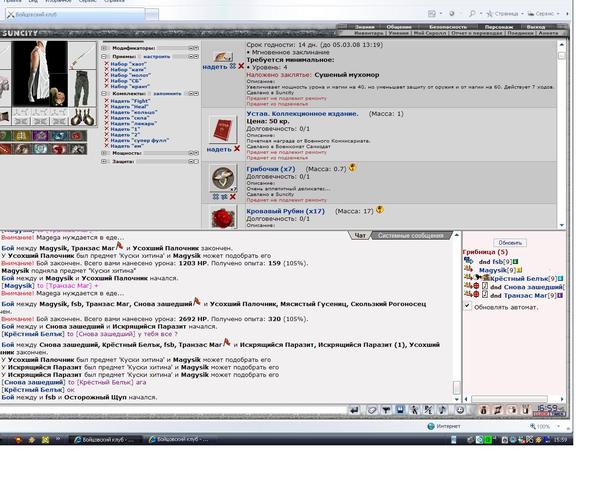The image size is (600, 480).
Task: Open the second Бойцовский клуб taskbar window
Action: click(180, 440)
